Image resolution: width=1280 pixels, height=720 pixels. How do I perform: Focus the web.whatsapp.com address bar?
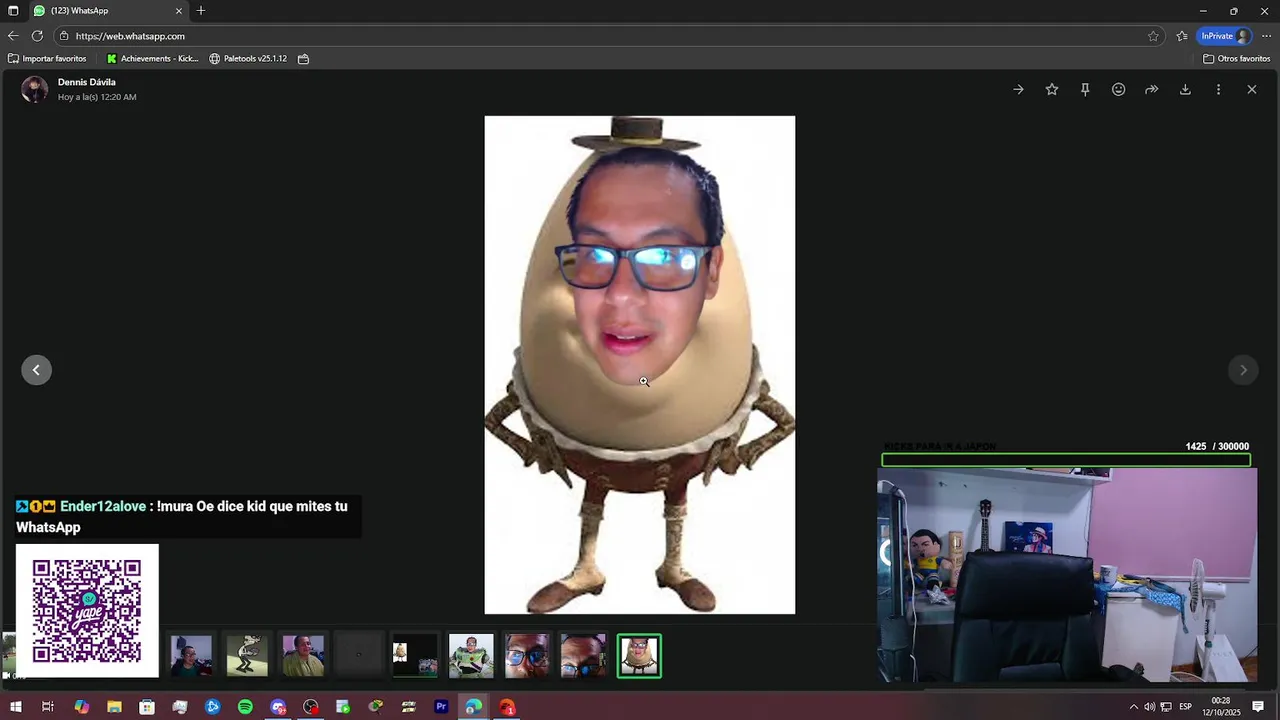[608, 36]
